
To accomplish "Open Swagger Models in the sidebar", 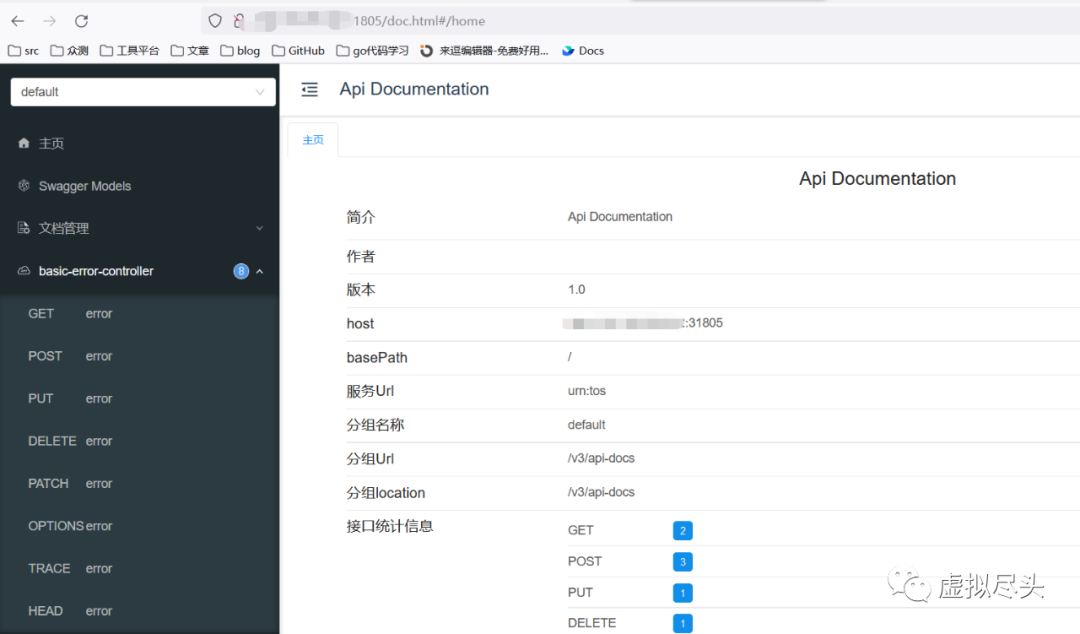I will coord(85,186).
